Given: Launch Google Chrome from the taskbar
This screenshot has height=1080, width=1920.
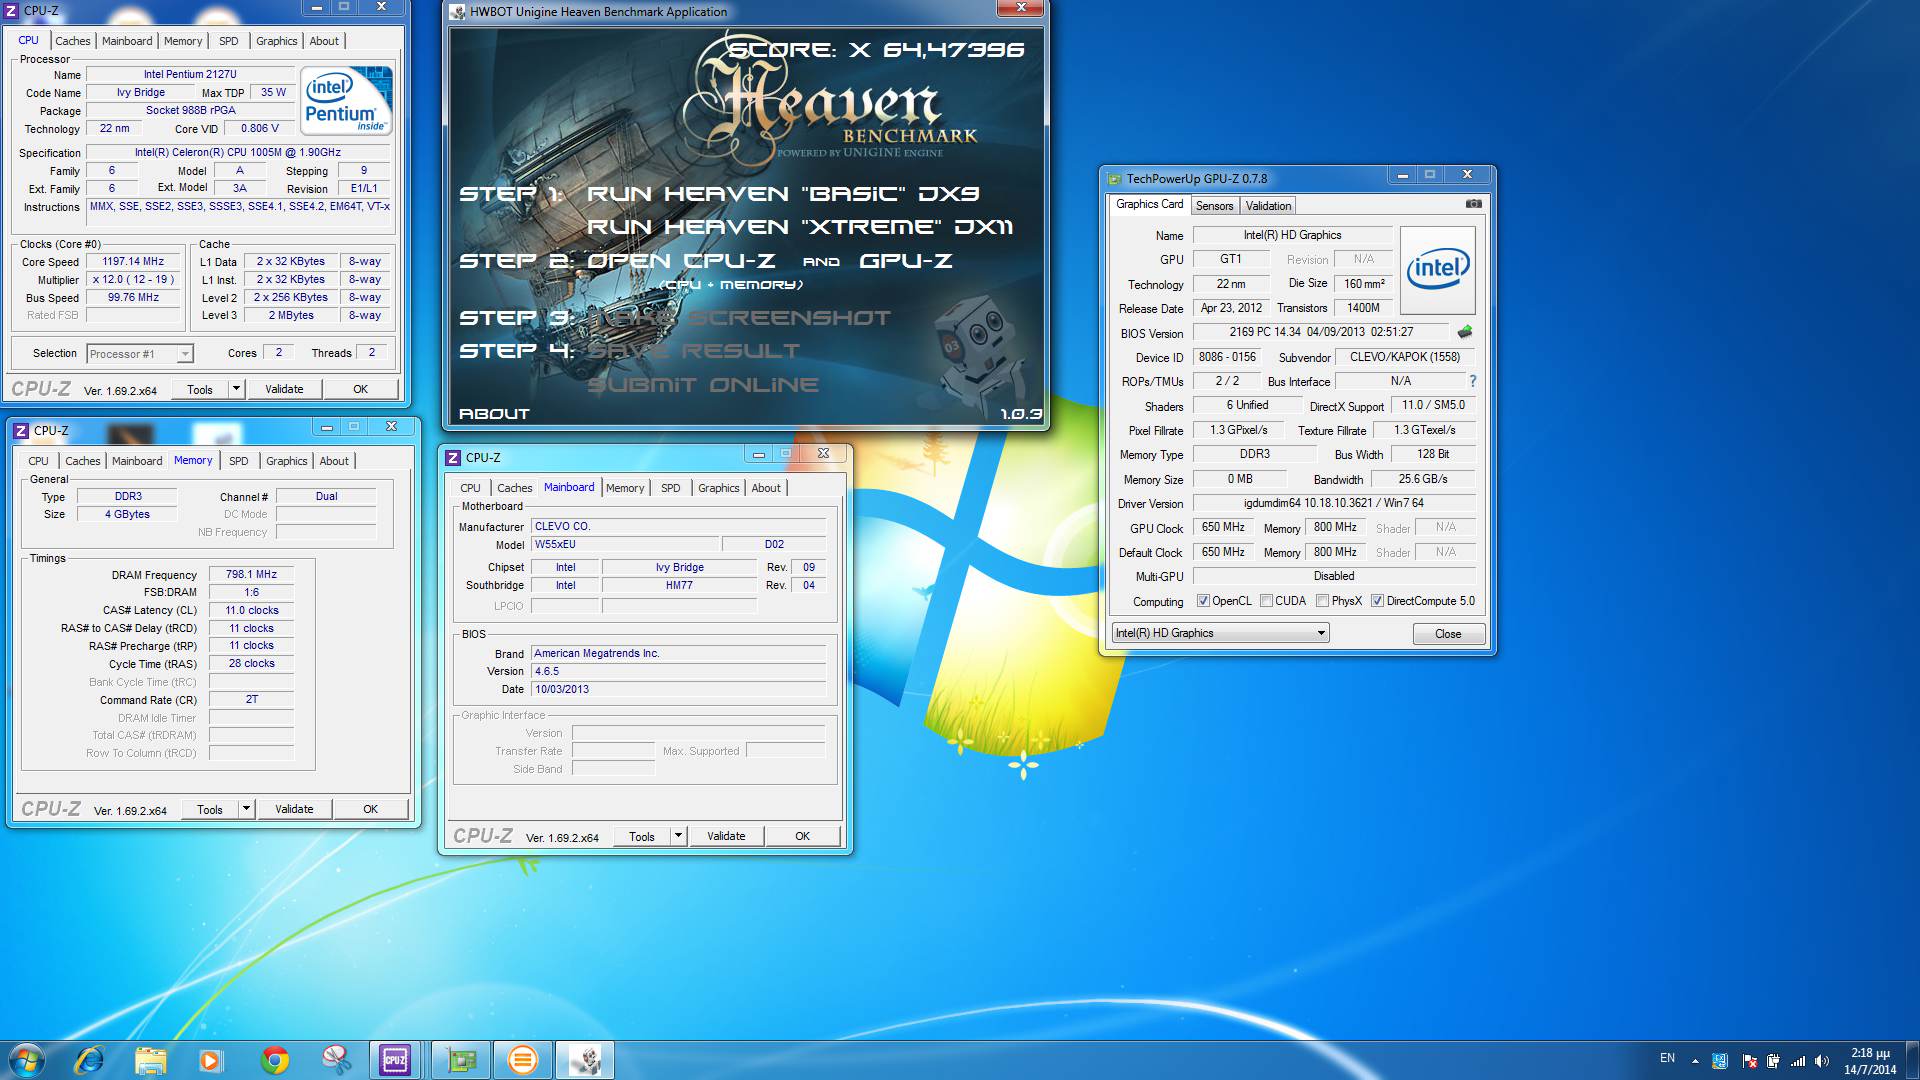Looking at the screenshot, I should pyautogui.click(x=274, y=1060).
